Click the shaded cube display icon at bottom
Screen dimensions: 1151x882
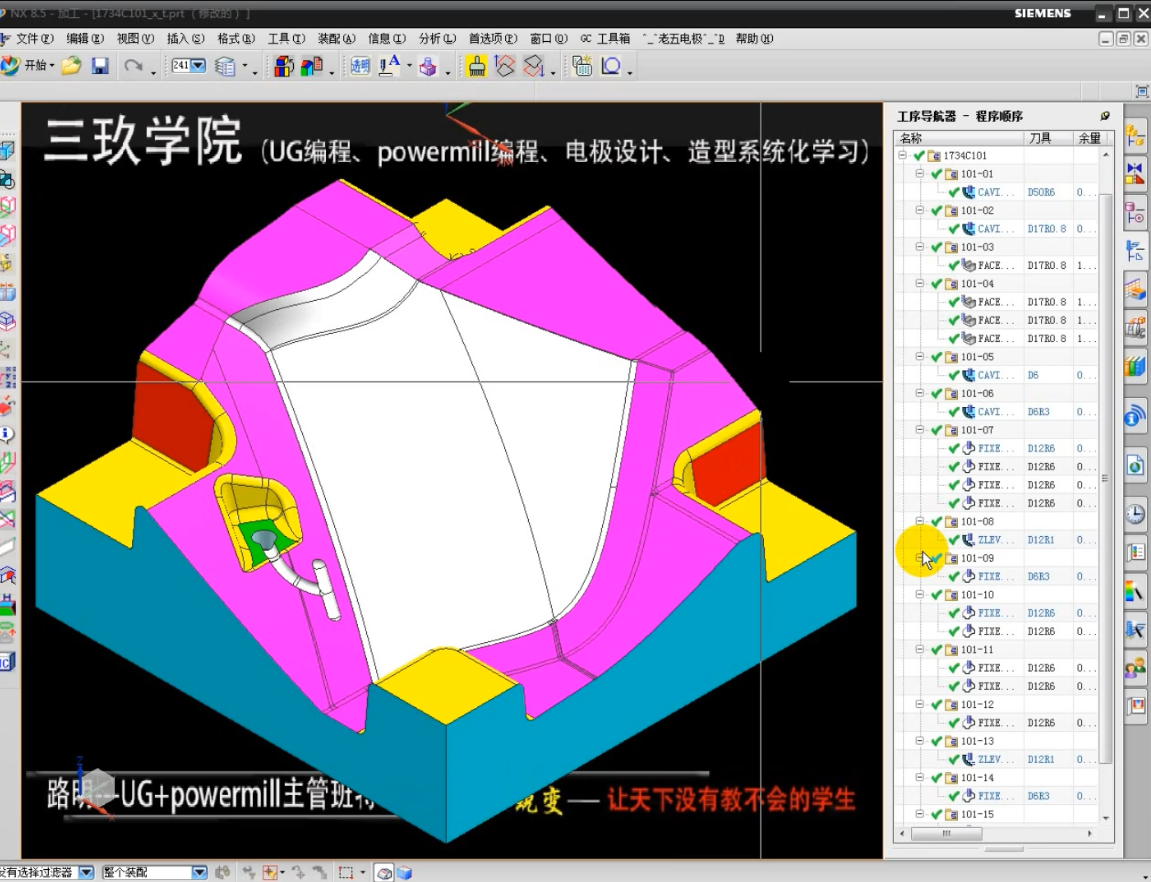click(x=404, y=872)
